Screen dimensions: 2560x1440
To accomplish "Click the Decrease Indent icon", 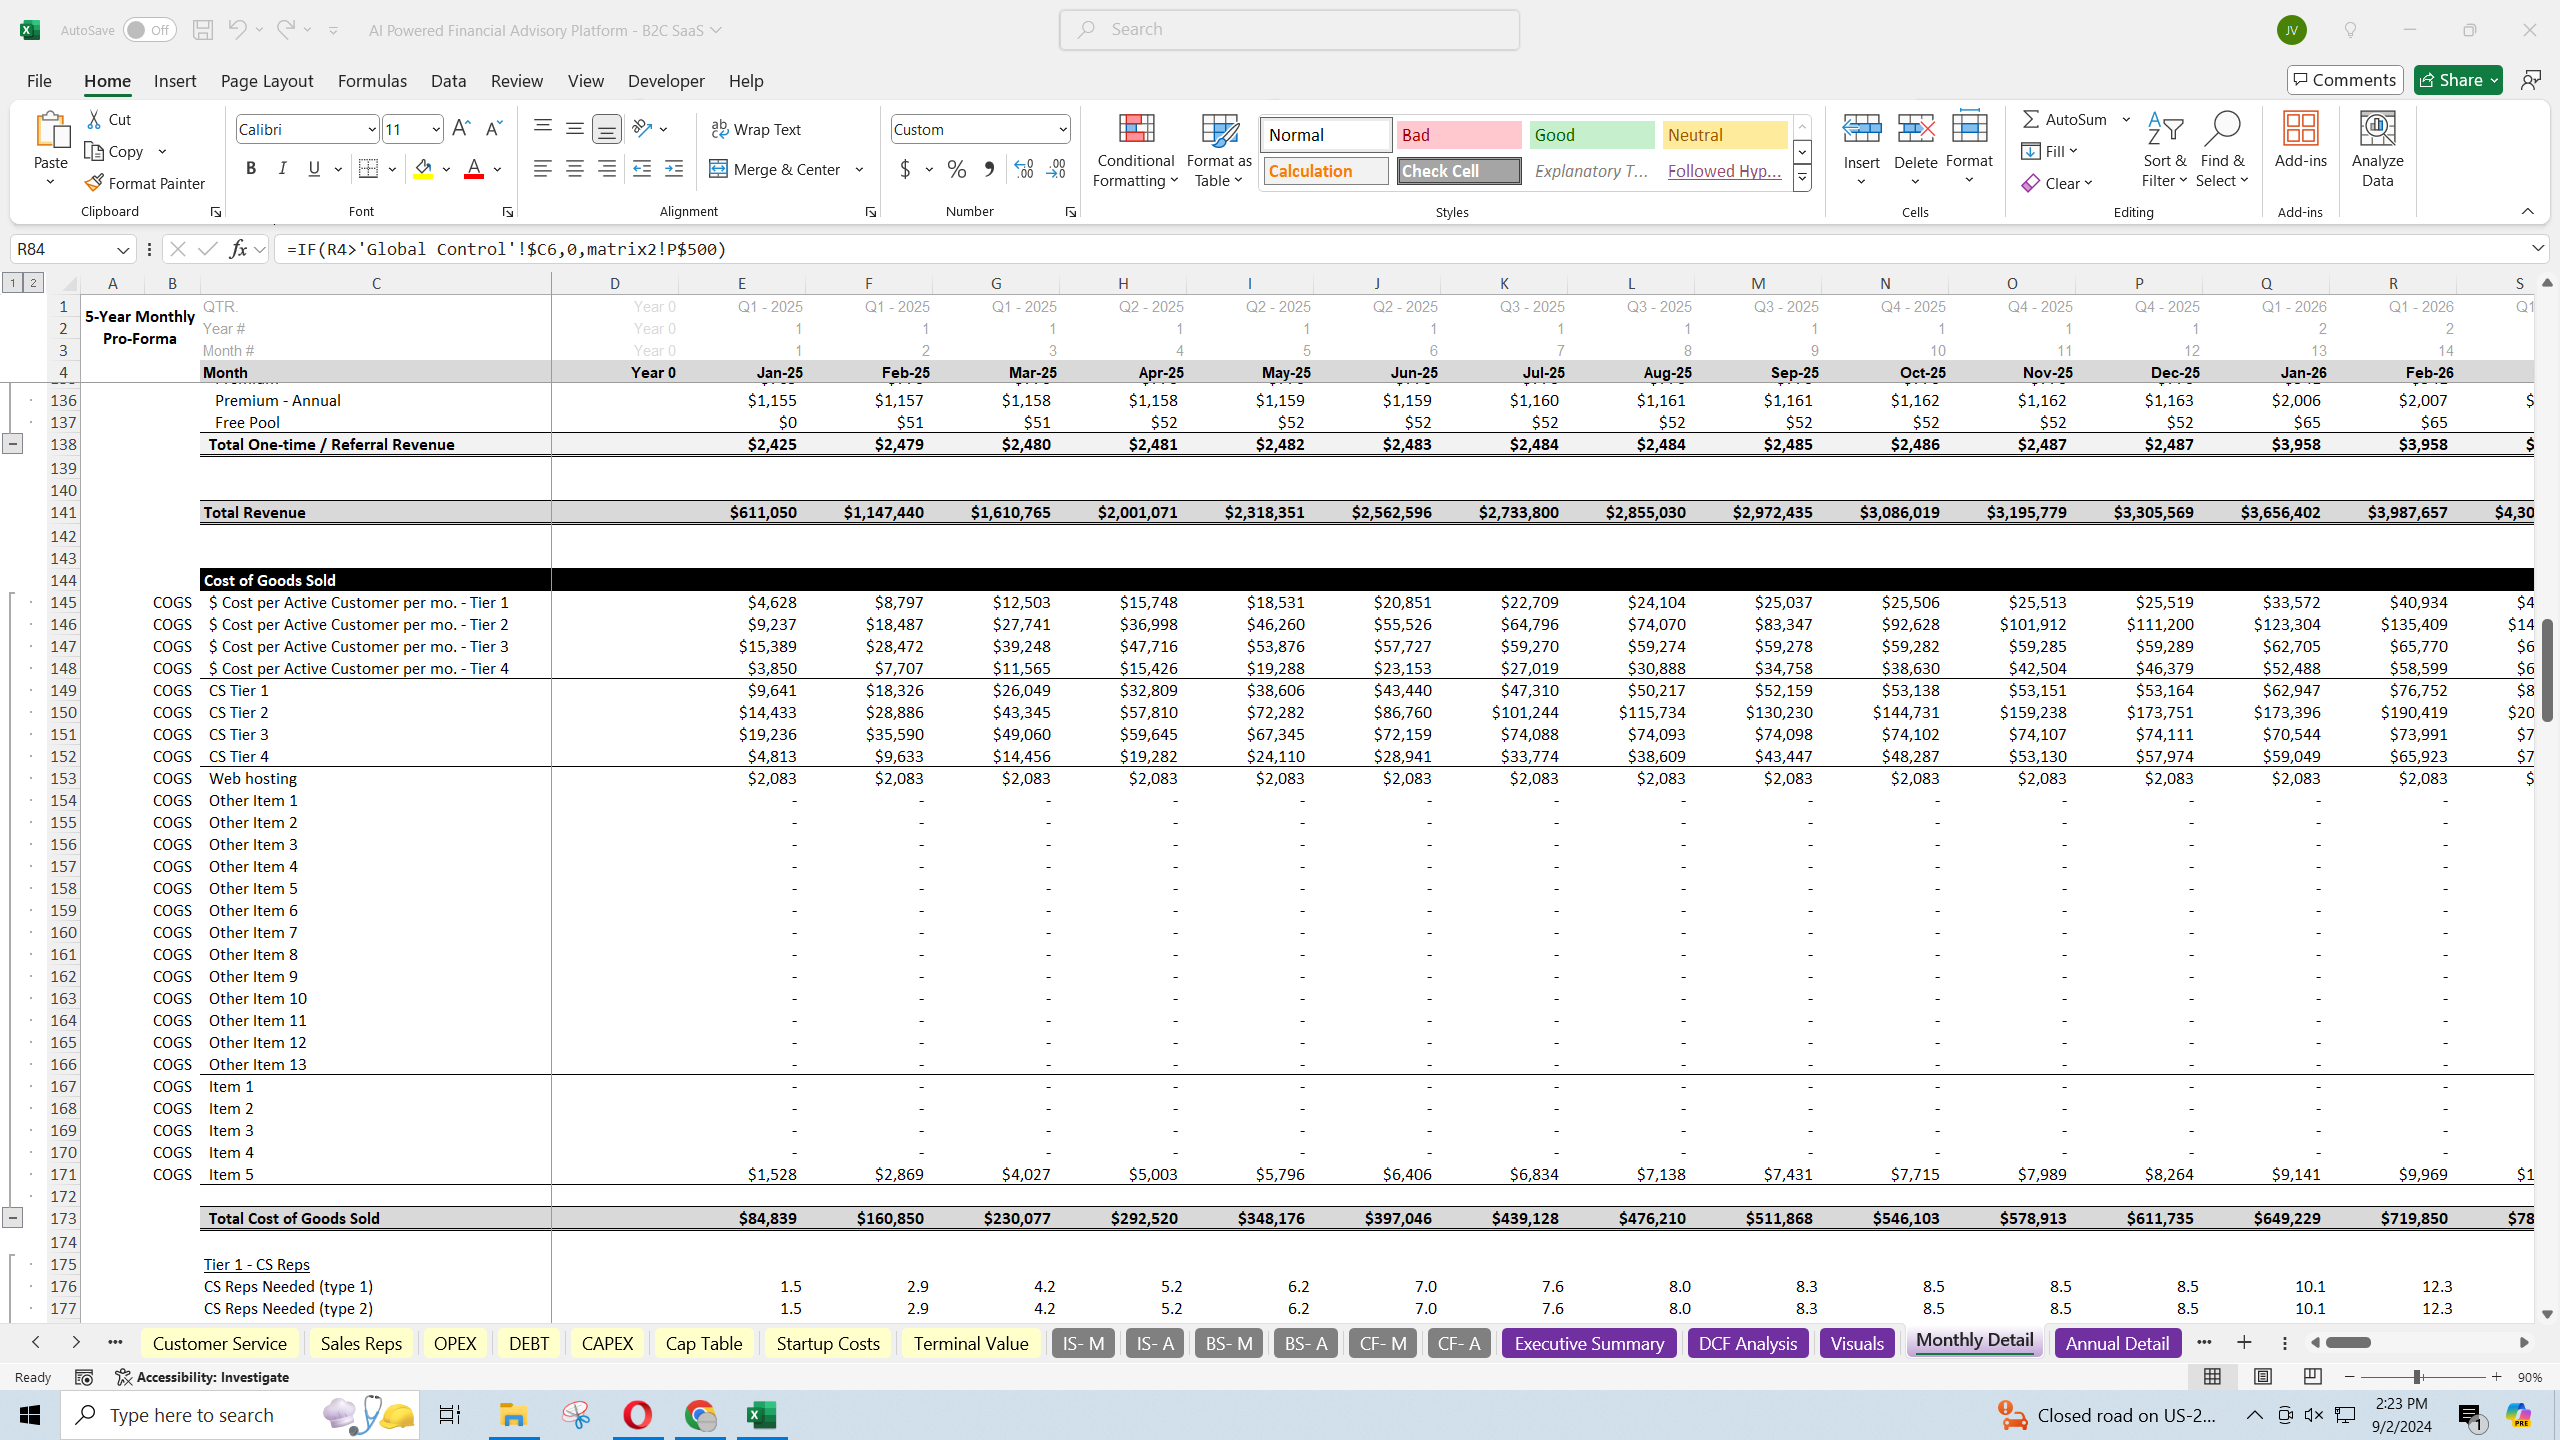I will click(x=642, y=169).
